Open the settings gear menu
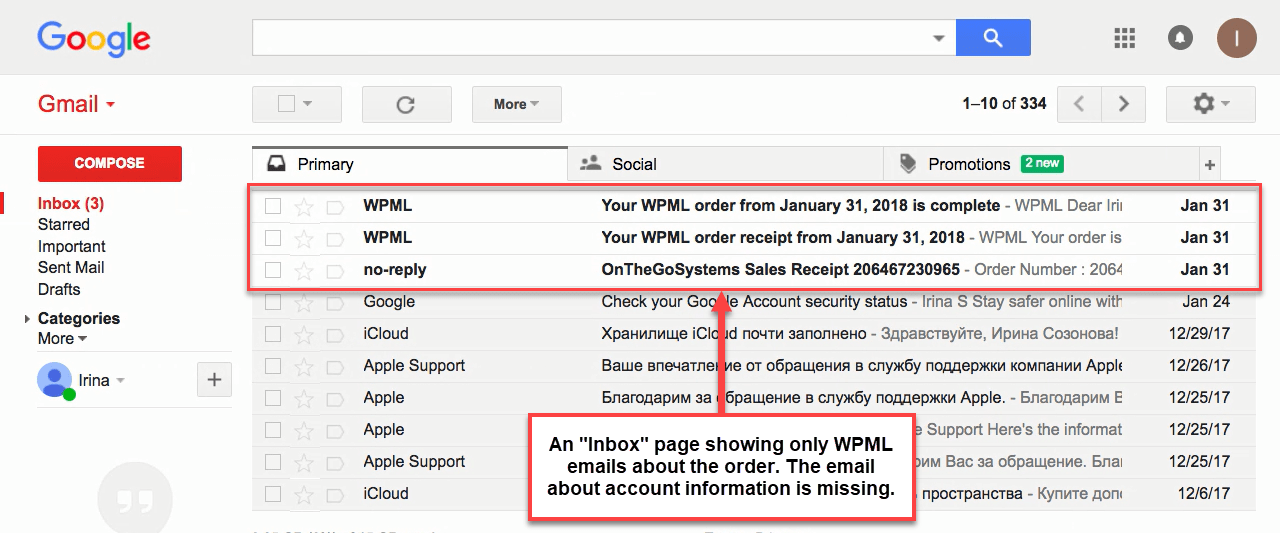1280x533 pixels. pyautogui.click(x=1211, y=104)
